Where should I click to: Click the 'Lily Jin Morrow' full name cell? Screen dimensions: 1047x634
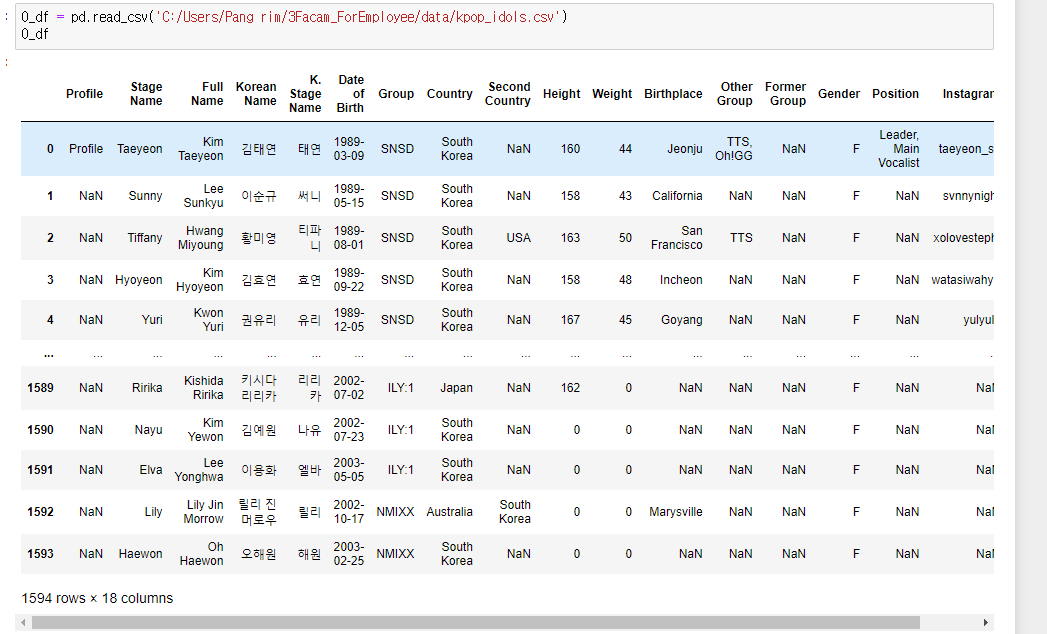204,512
